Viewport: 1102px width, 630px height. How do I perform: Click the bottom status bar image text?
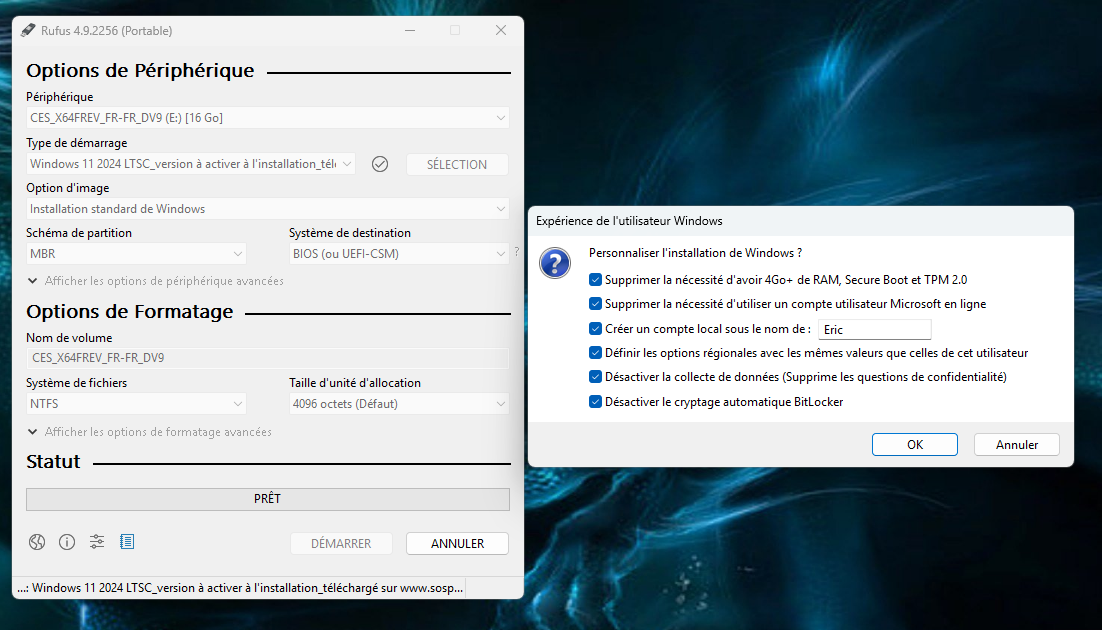point(240,588)
